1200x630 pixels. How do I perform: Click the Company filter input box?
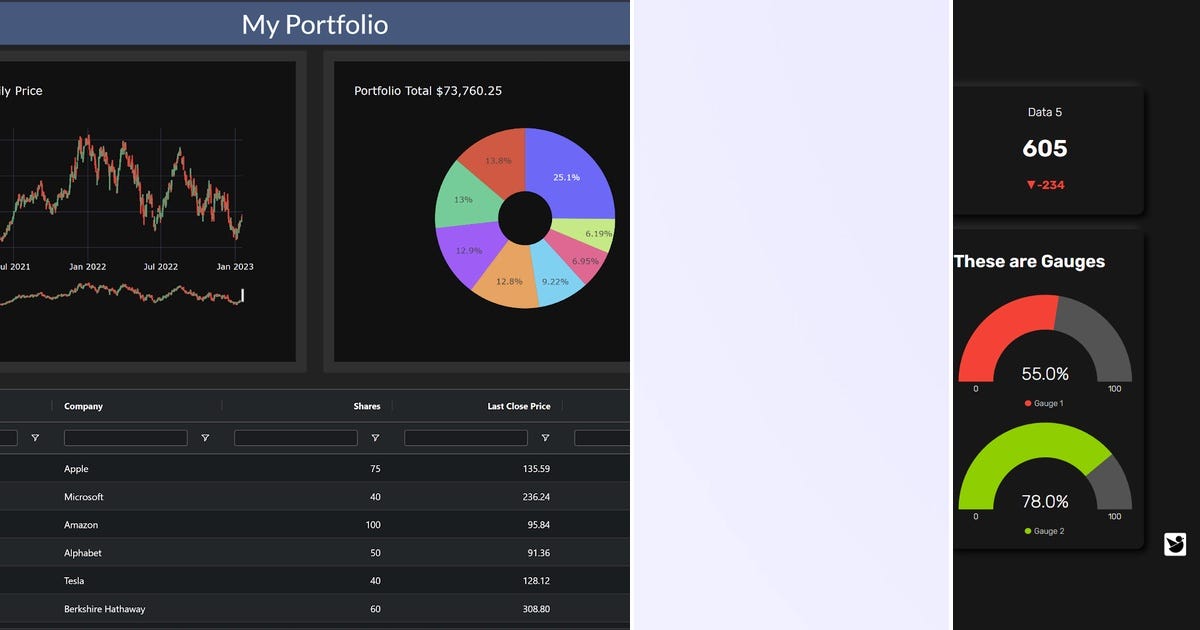124,437
